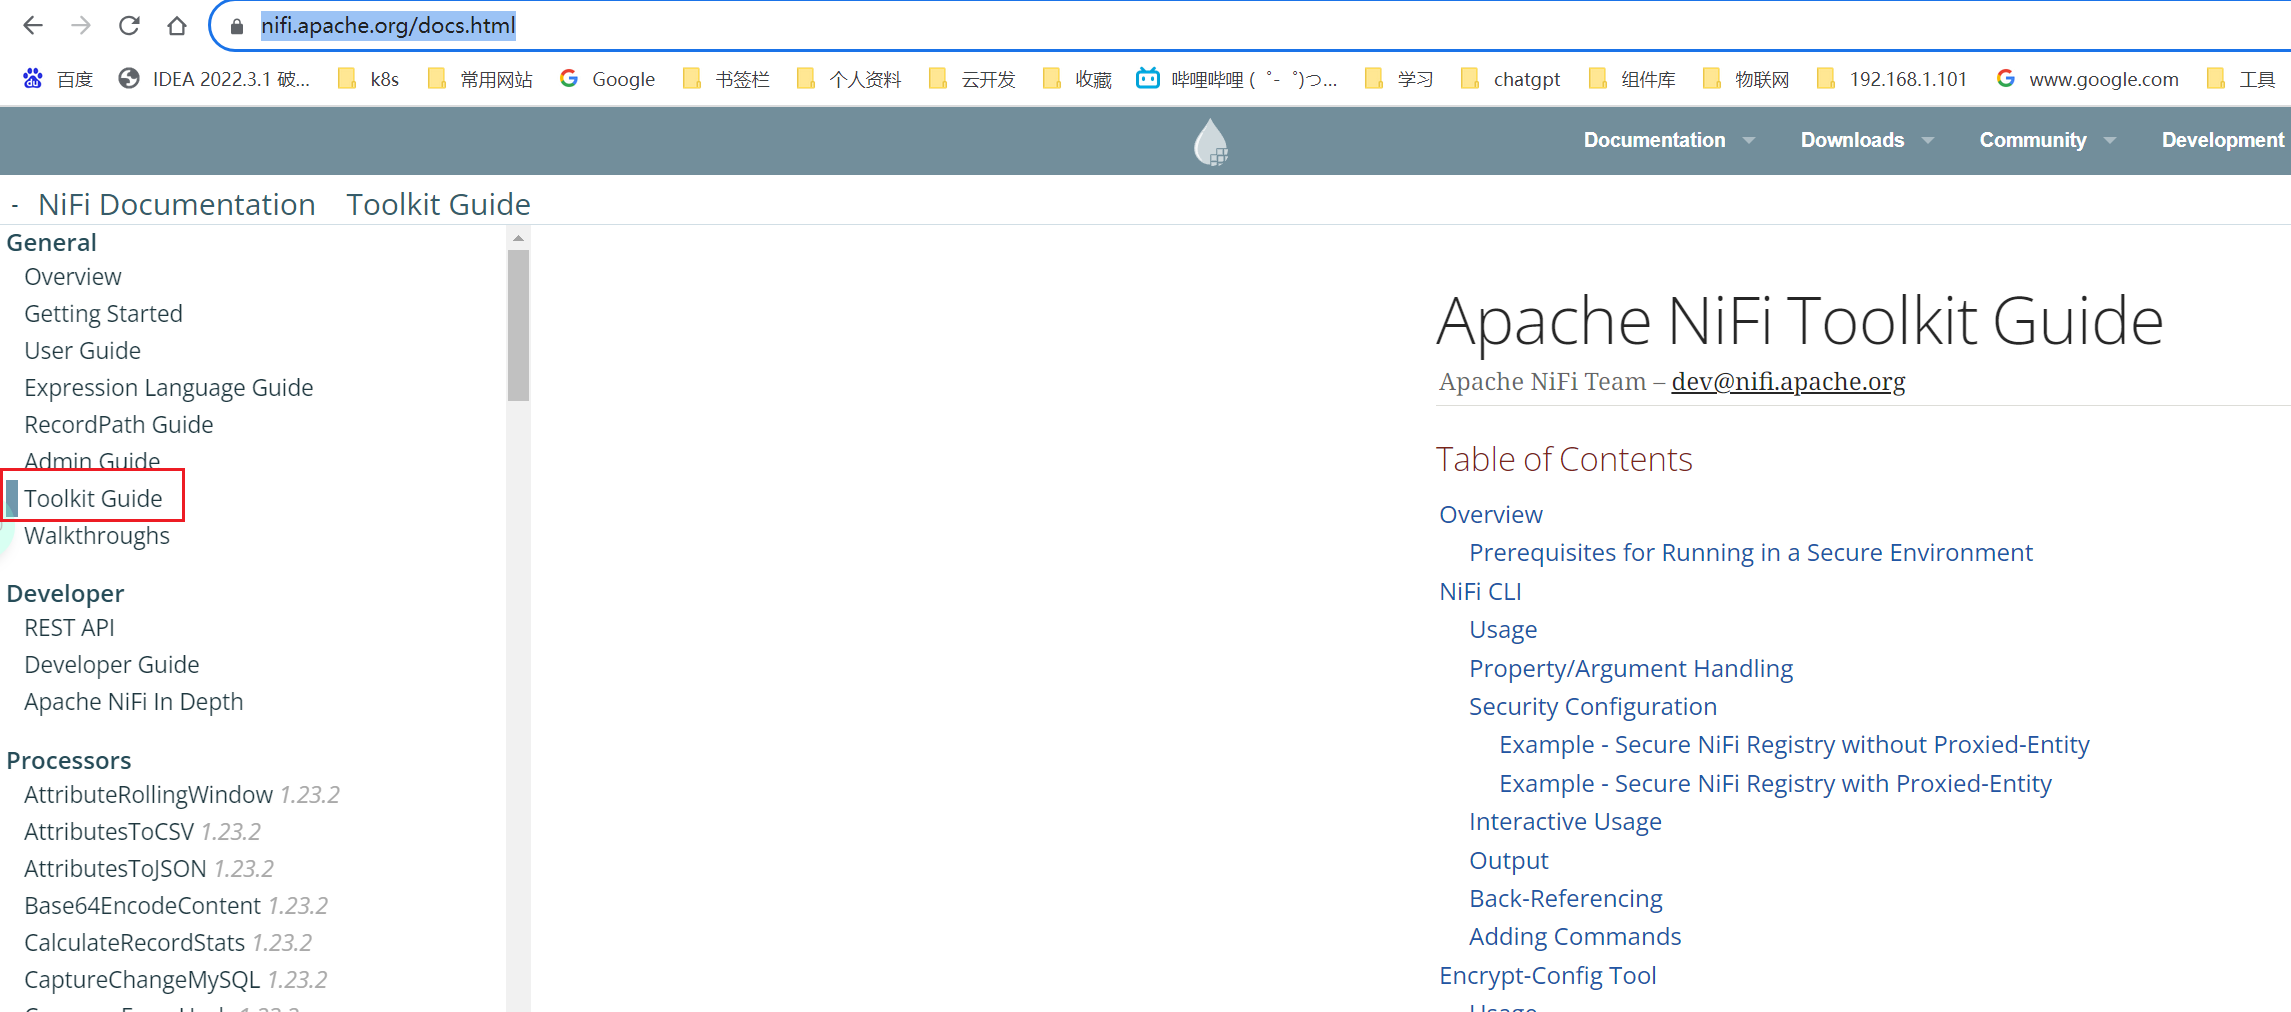2291x1012 pixels.
Task: Expand the Downloads dropdown menu
Action: [x=1866, y=140]
